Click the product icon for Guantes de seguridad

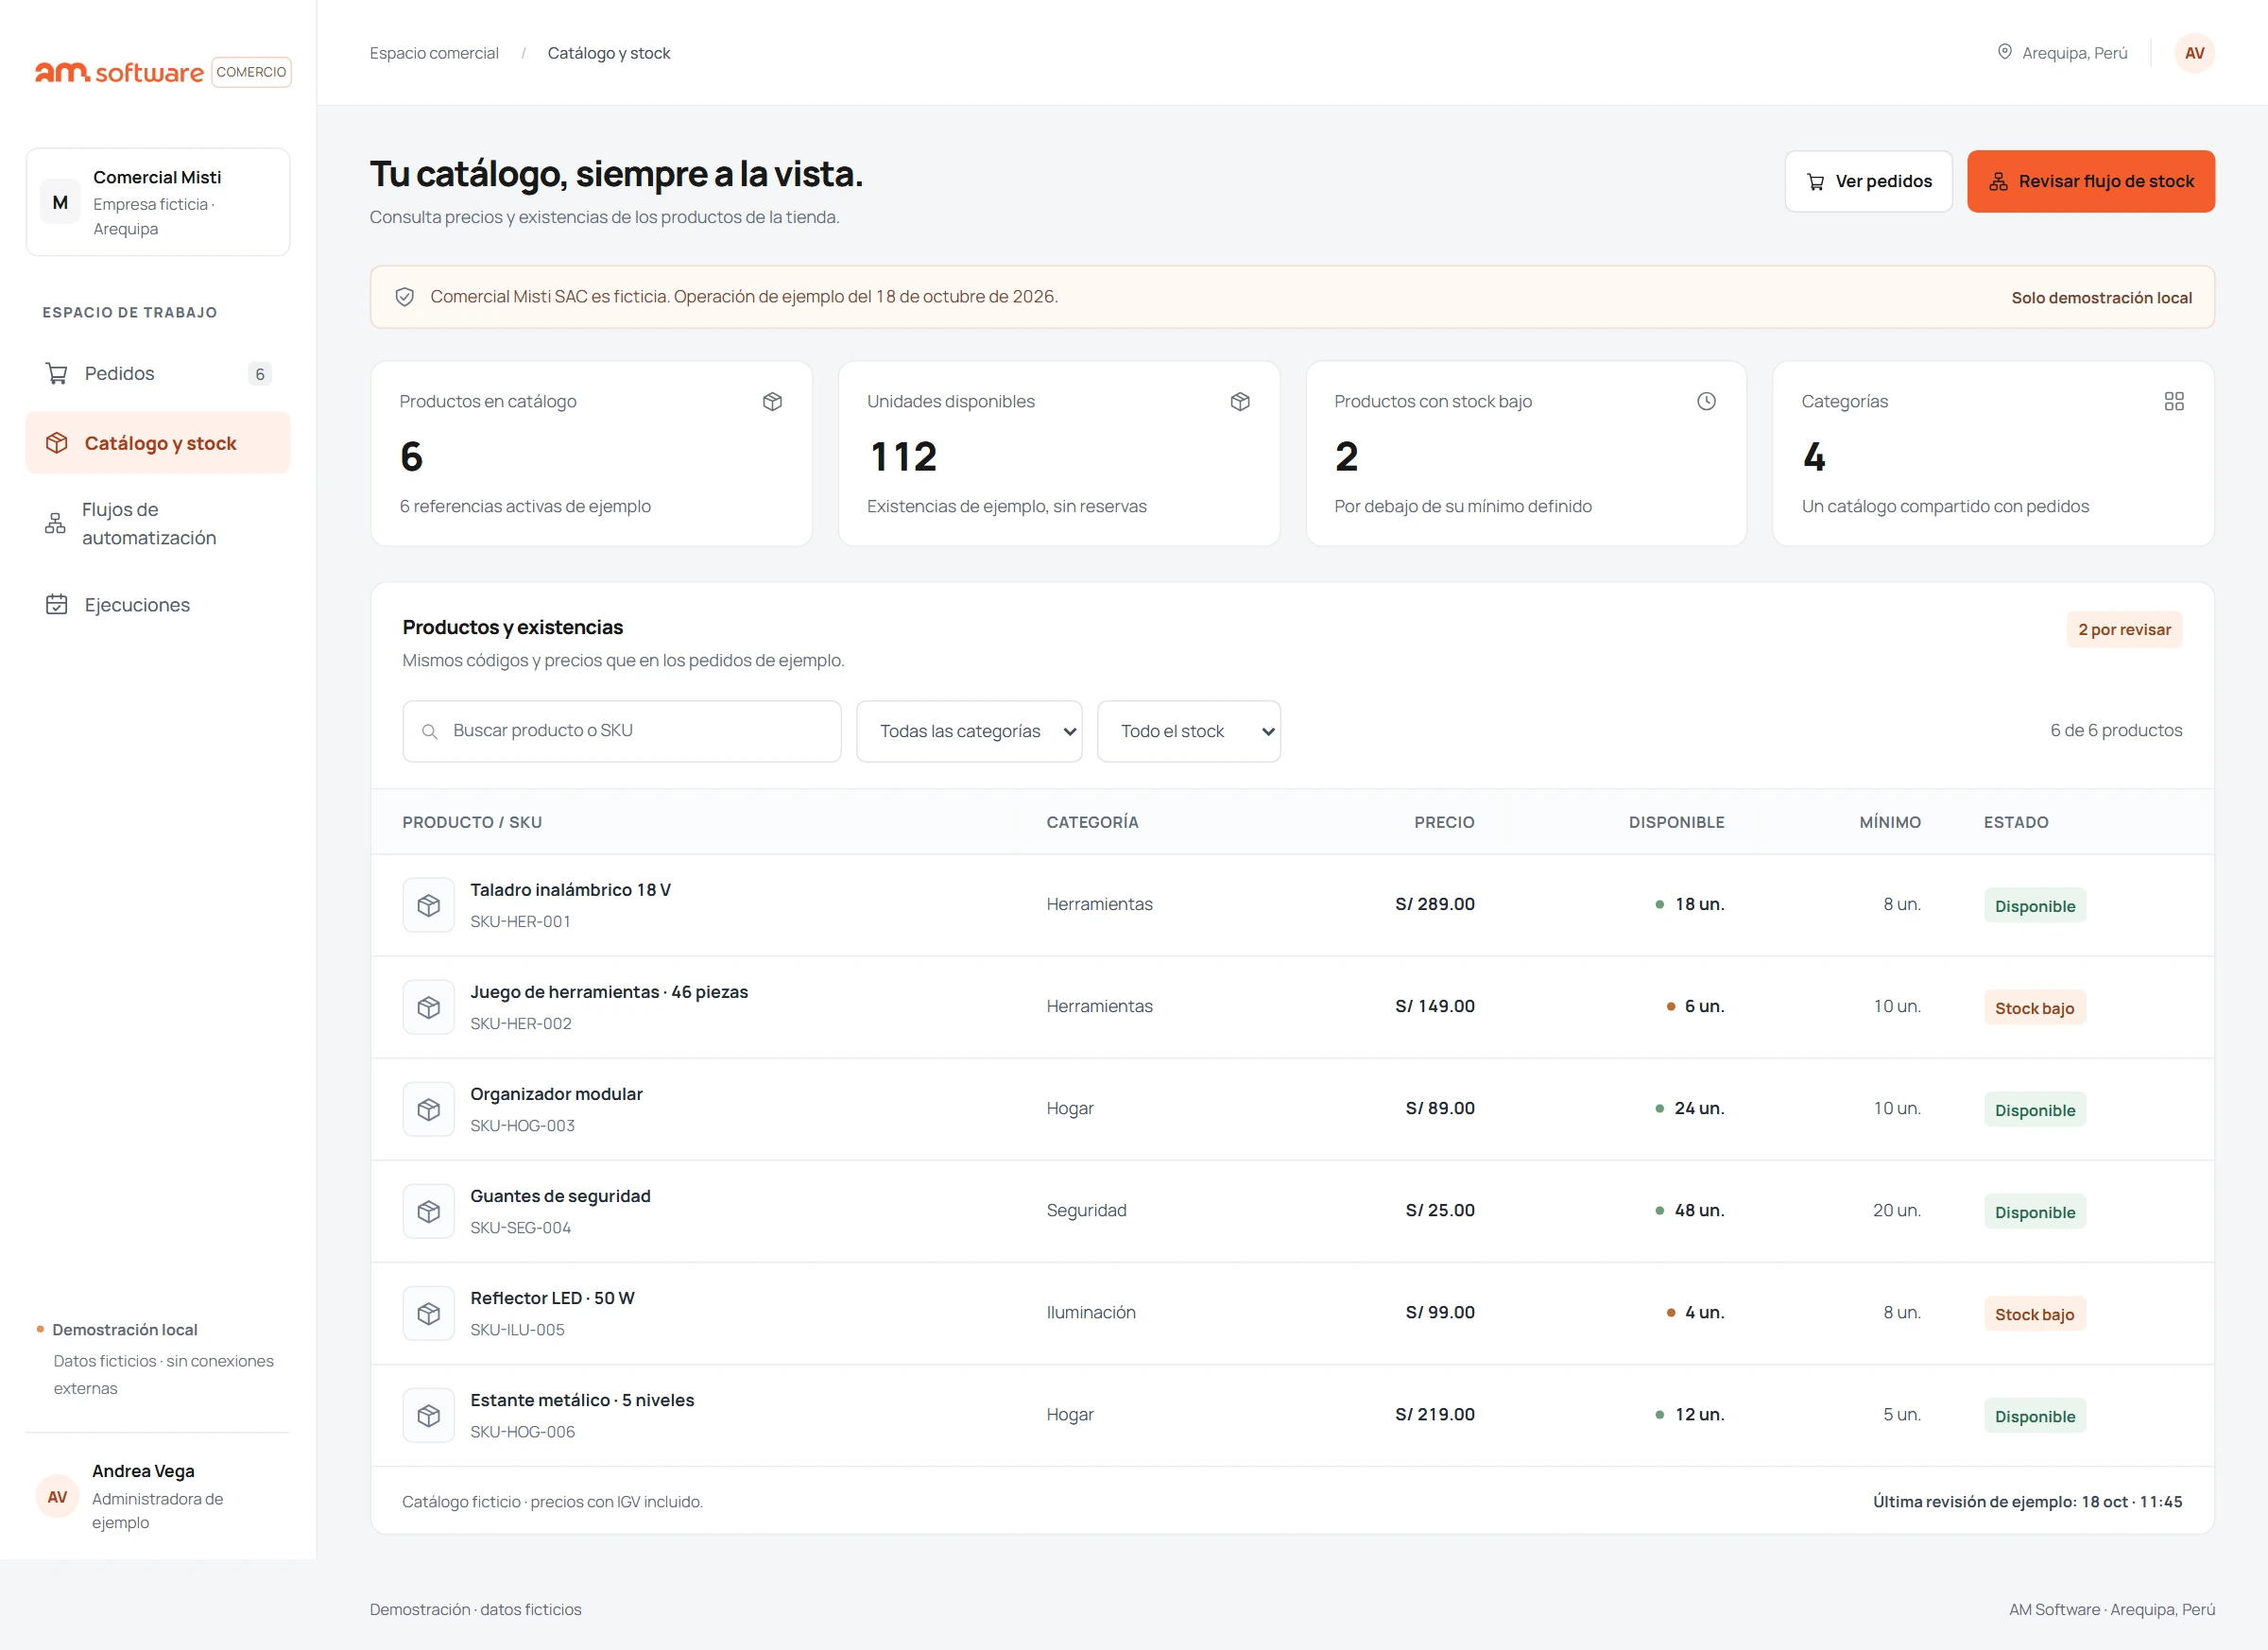[429, 1211]
